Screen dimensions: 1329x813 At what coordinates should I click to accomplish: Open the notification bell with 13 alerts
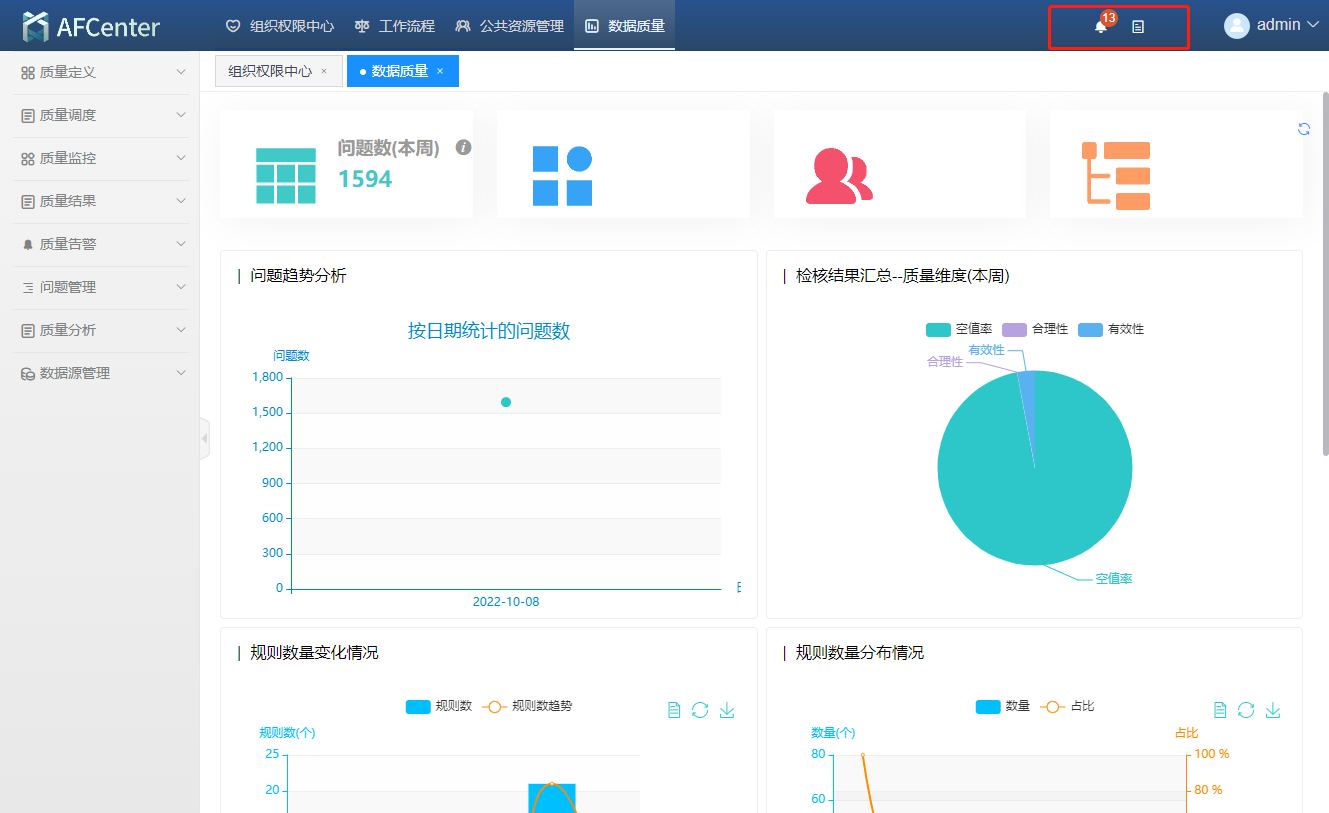pos(1101,26)
